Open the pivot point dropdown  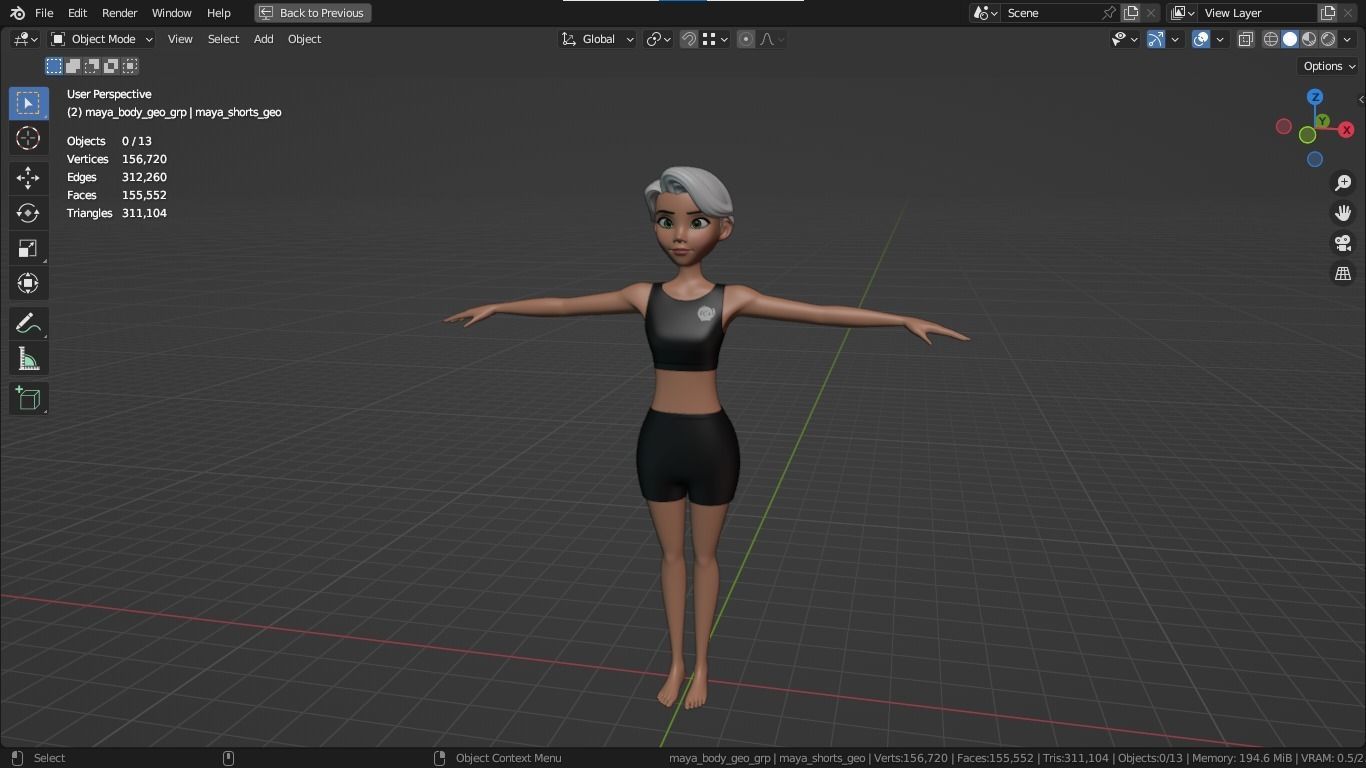(658, 39)
